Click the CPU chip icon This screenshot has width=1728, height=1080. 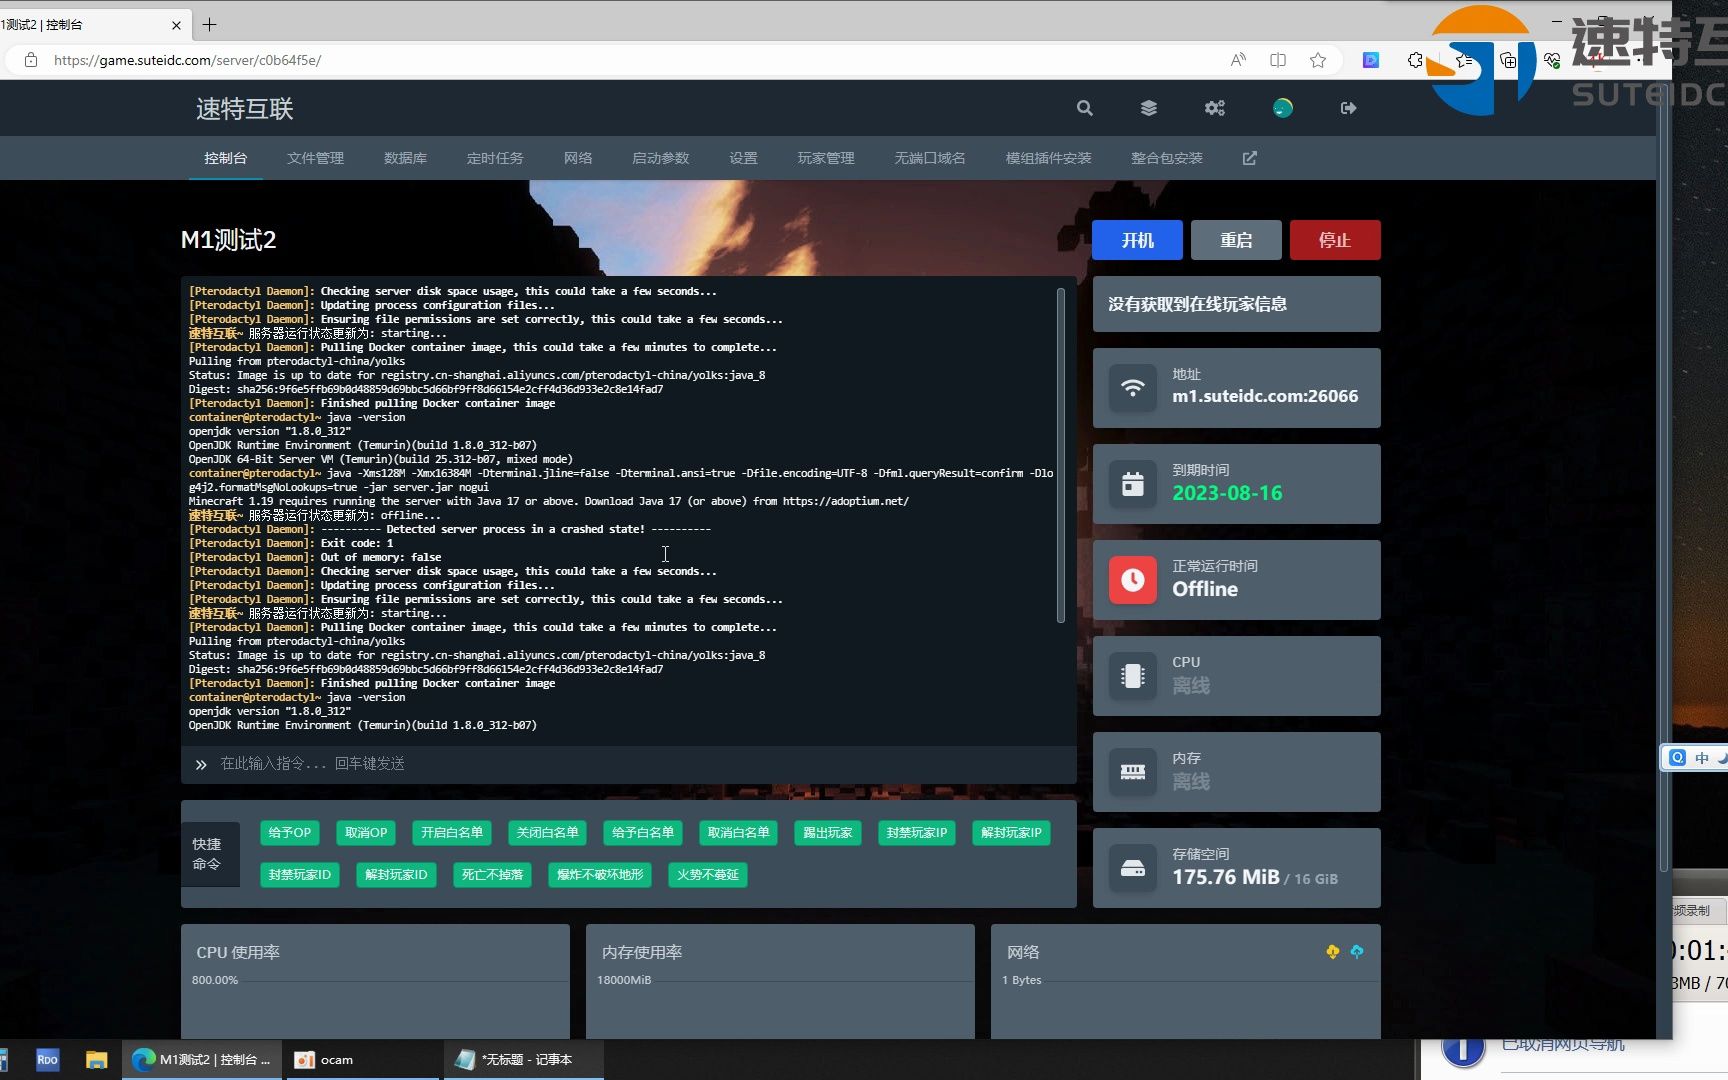[x=1133, y=676]
